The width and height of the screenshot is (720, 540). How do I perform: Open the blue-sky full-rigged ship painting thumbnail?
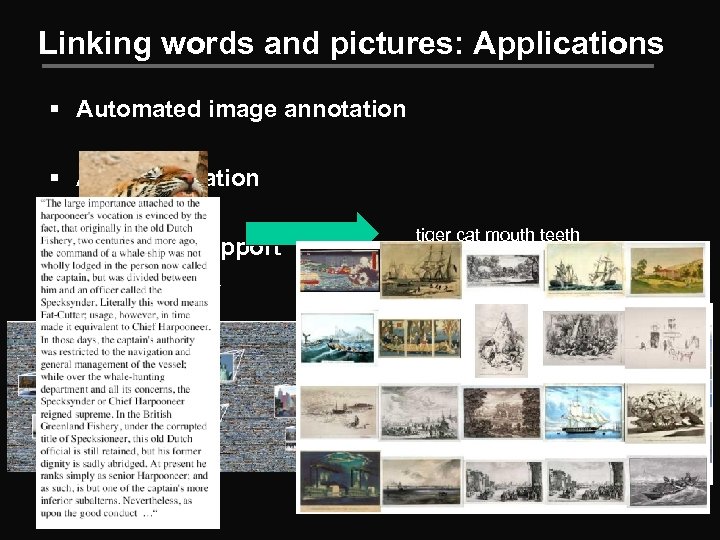coord(584,412)
